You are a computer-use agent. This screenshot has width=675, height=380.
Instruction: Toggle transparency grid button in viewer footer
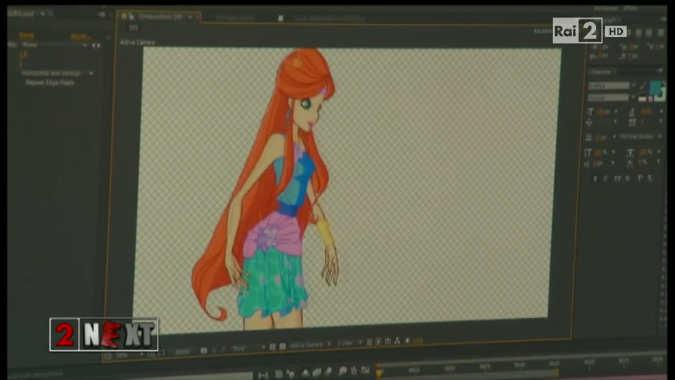tap(282, 346)
